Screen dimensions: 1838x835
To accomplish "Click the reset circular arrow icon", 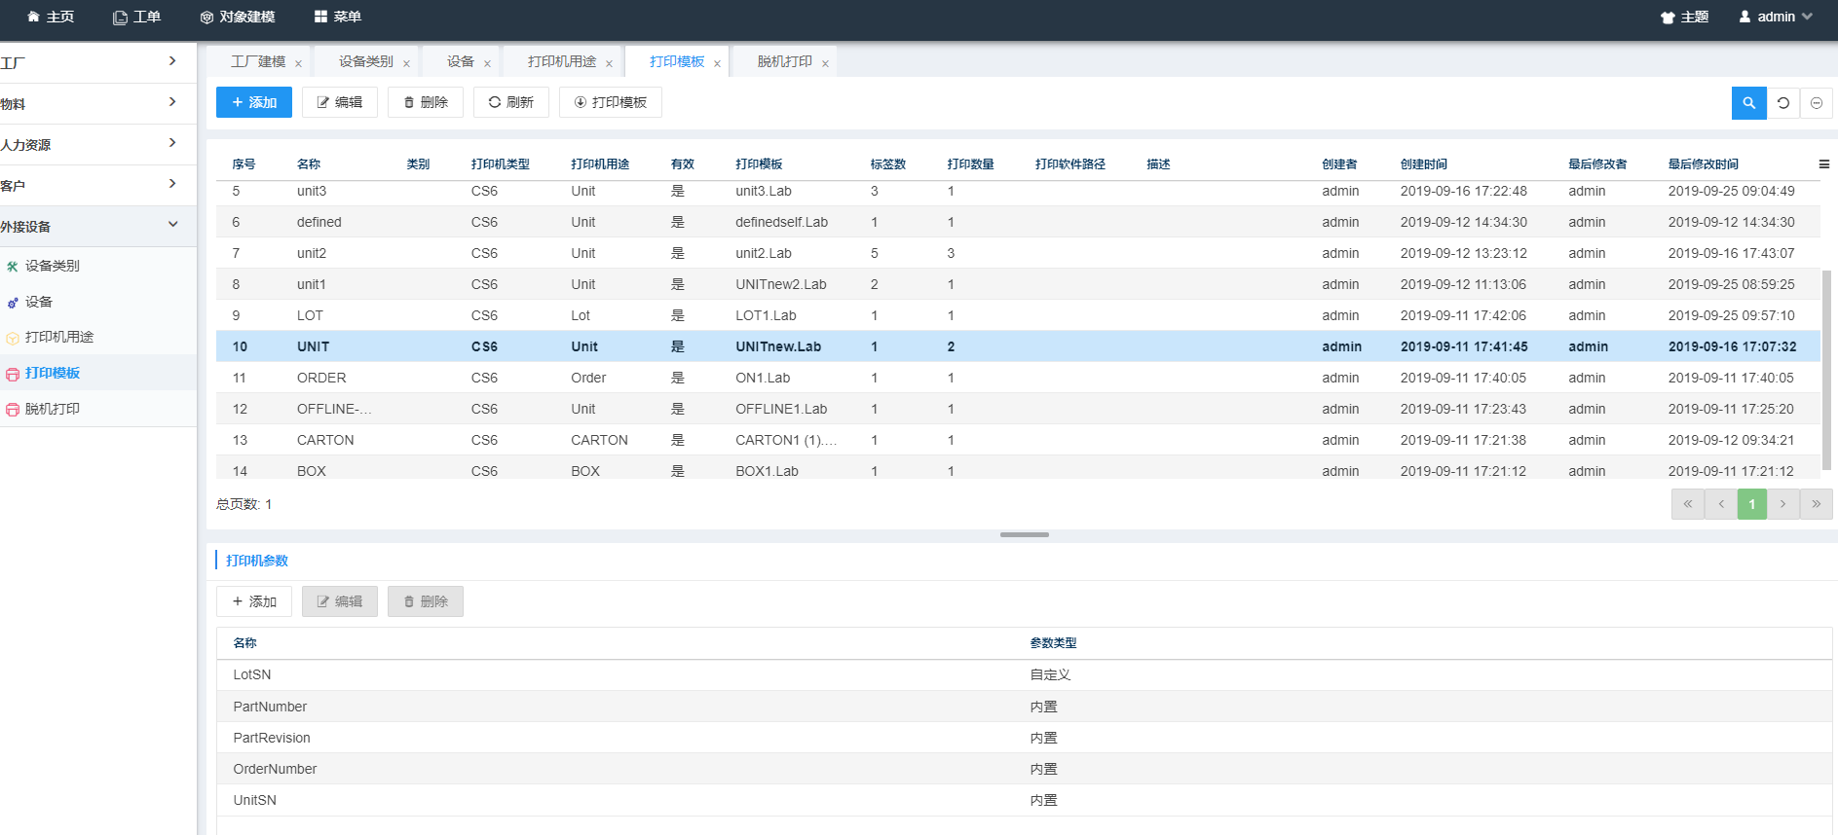I will [1783, 103].
